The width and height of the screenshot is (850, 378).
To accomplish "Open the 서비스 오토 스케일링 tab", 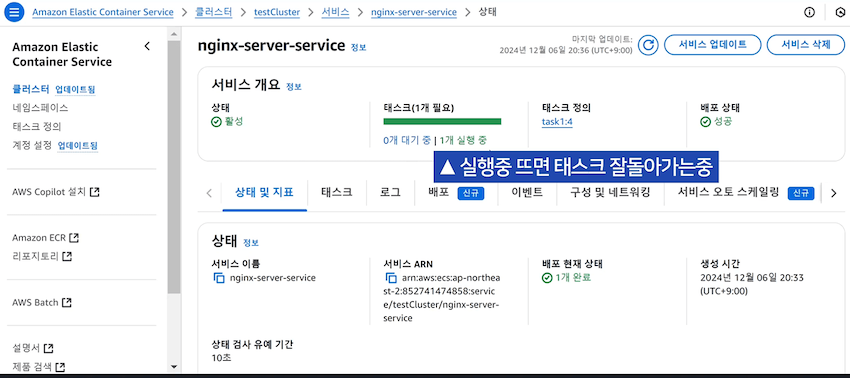I will tap(729, 193).
